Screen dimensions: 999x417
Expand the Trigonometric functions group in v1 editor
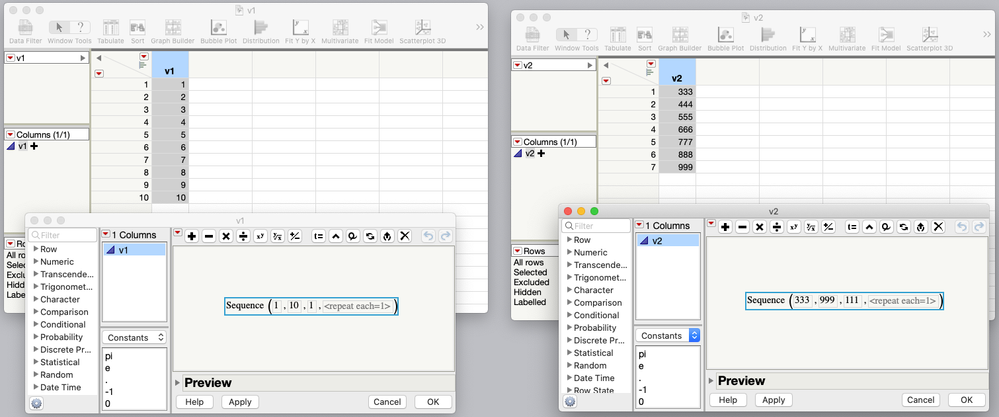[x=62, y=286]
